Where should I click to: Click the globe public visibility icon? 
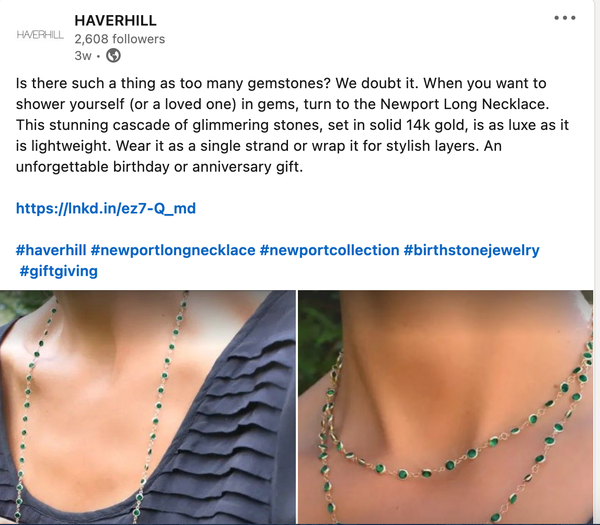pyautogui.click(x=113, y=56)
